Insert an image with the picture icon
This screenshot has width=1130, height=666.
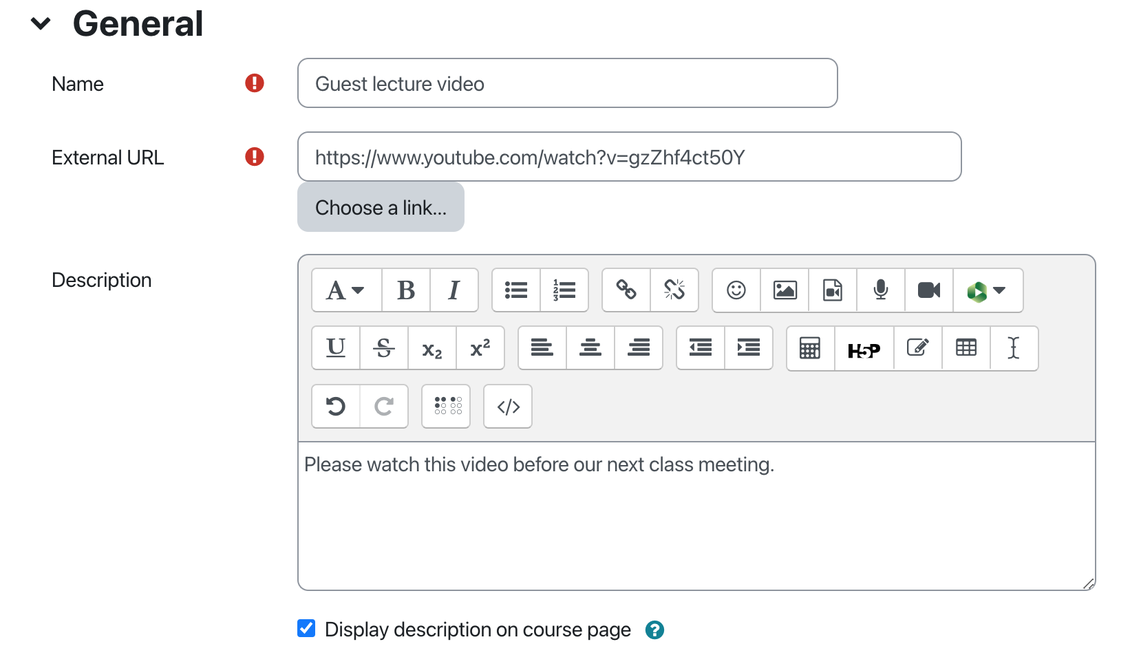click(784, 290)
